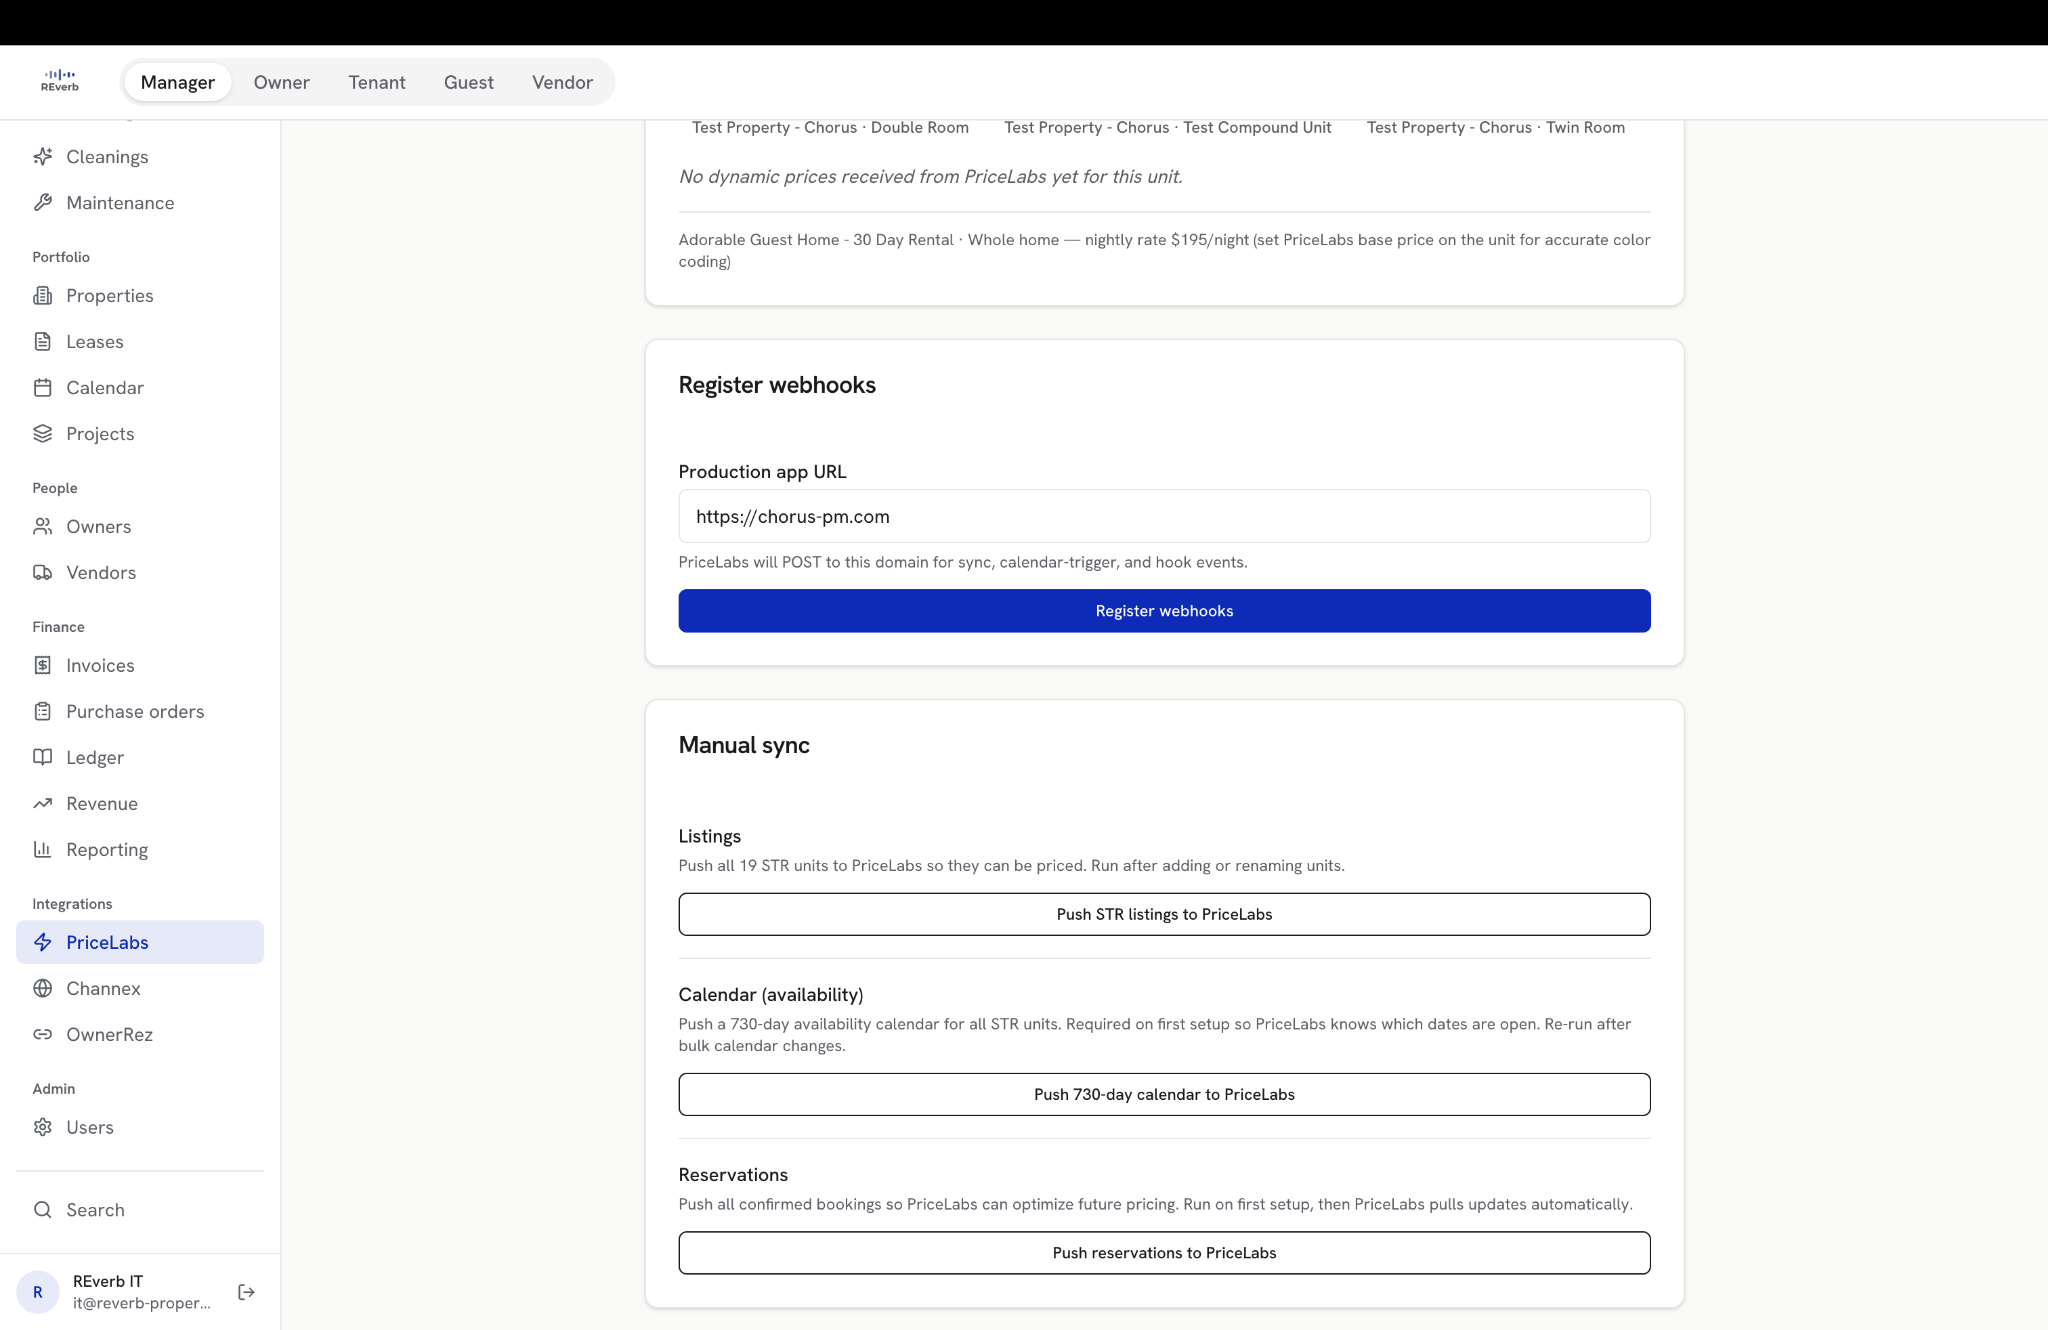
Task: Select the Test Compound Unit tab
Action: pos(1167,128)
